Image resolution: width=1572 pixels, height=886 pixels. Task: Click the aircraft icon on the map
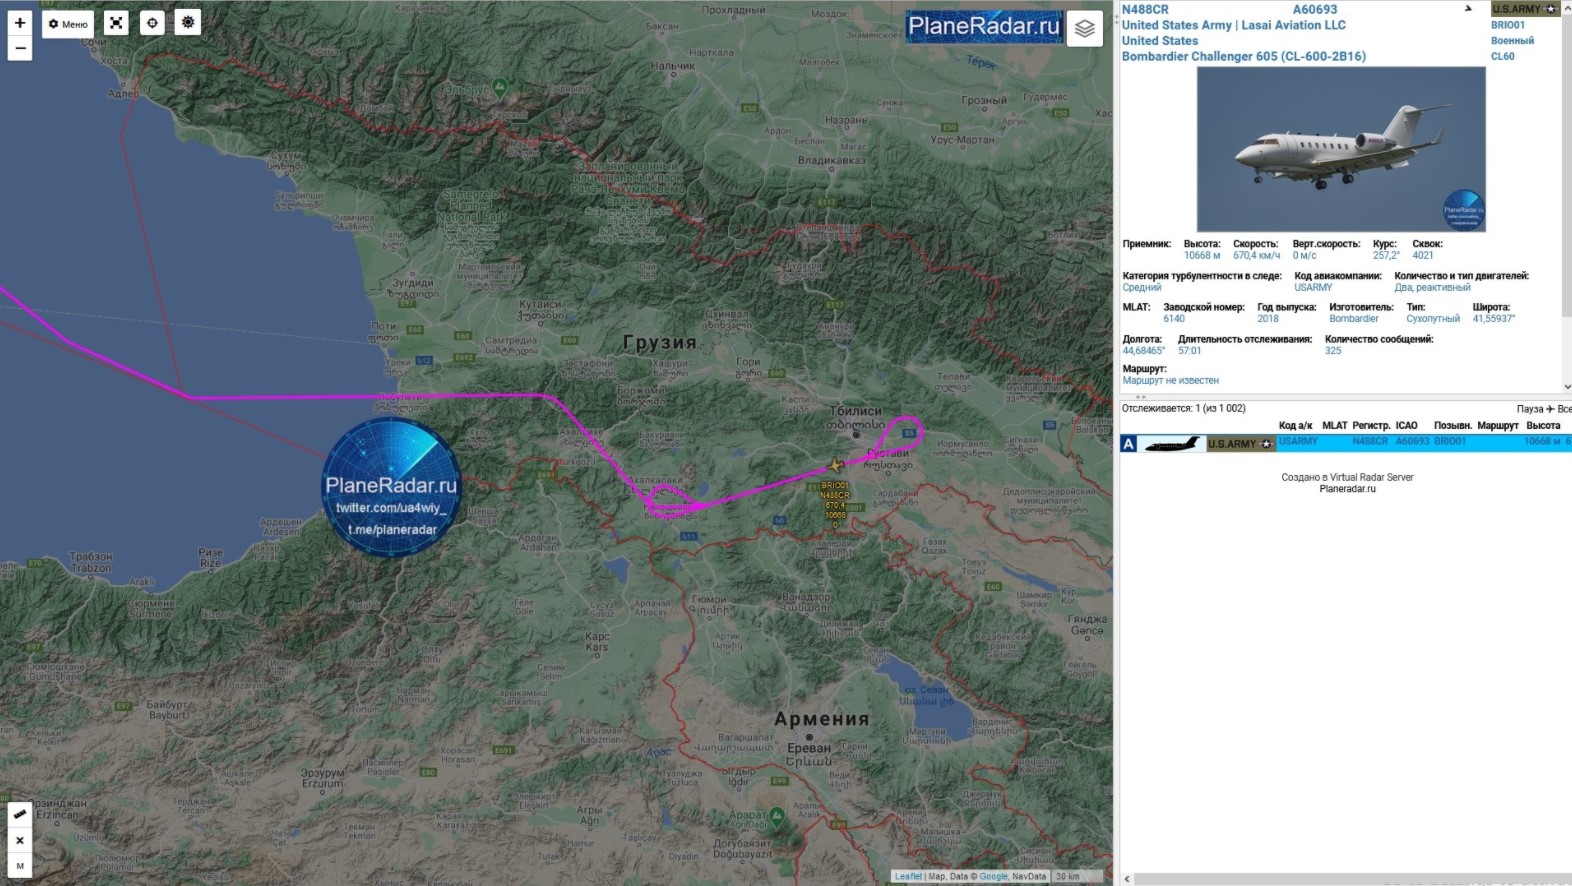[x=836, y=465]
